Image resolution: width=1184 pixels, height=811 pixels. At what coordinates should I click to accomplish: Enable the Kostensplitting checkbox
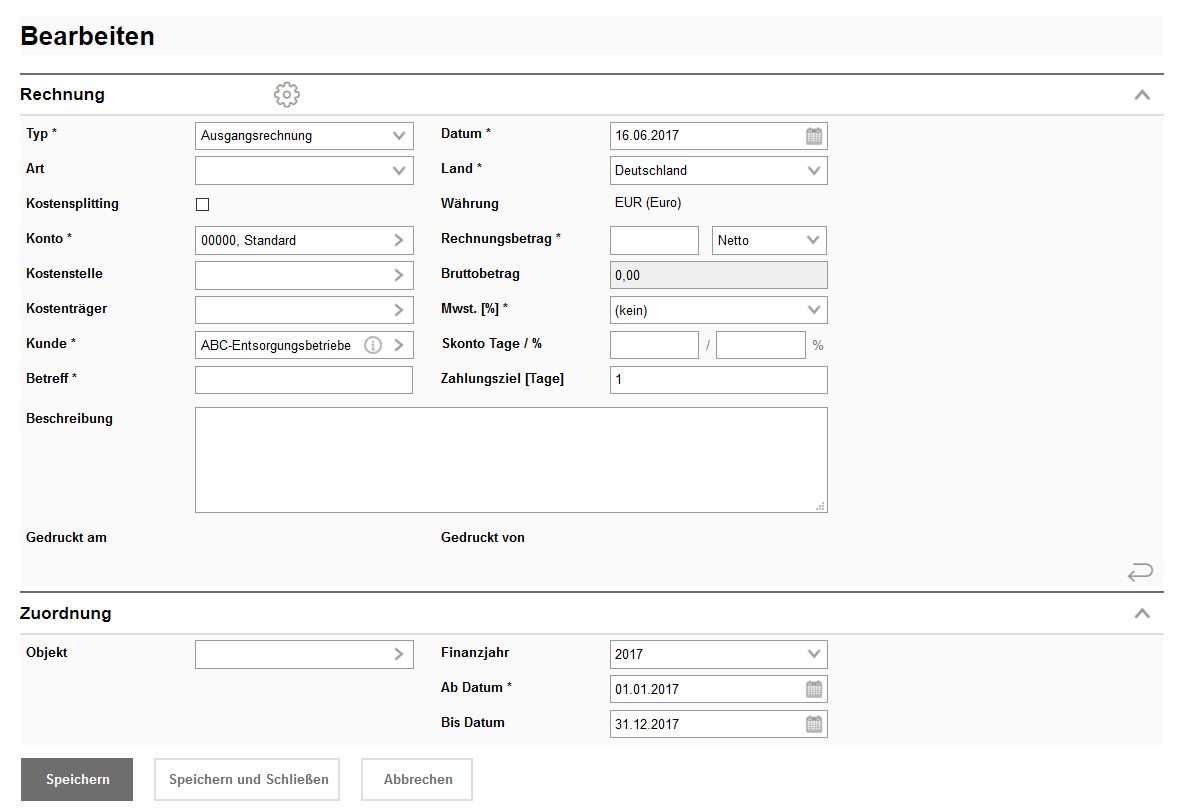tap(203, 205)
